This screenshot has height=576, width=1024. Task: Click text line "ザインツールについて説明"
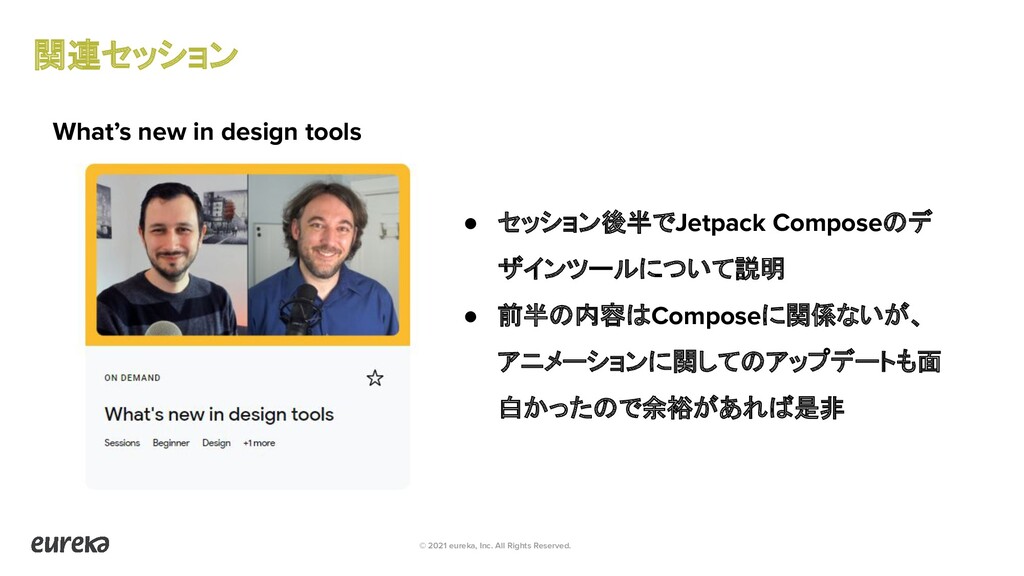(x=641, y=268)
